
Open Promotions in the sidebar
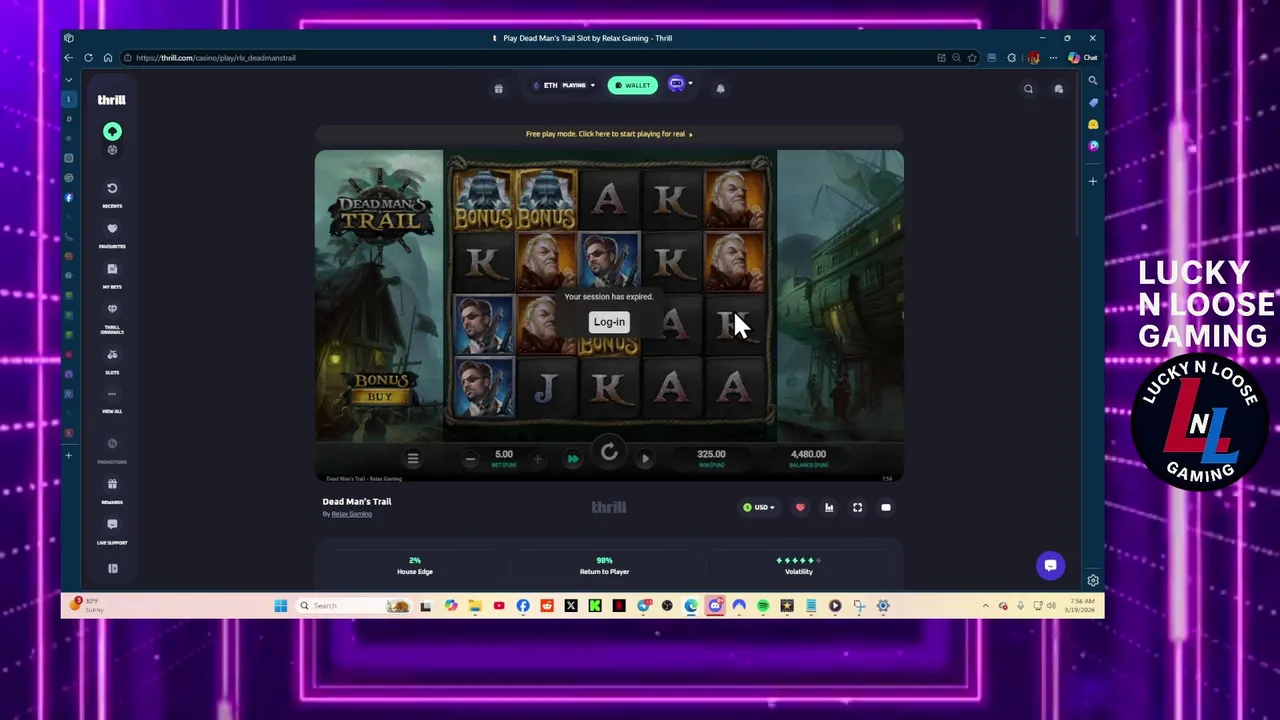click(112, 449)
